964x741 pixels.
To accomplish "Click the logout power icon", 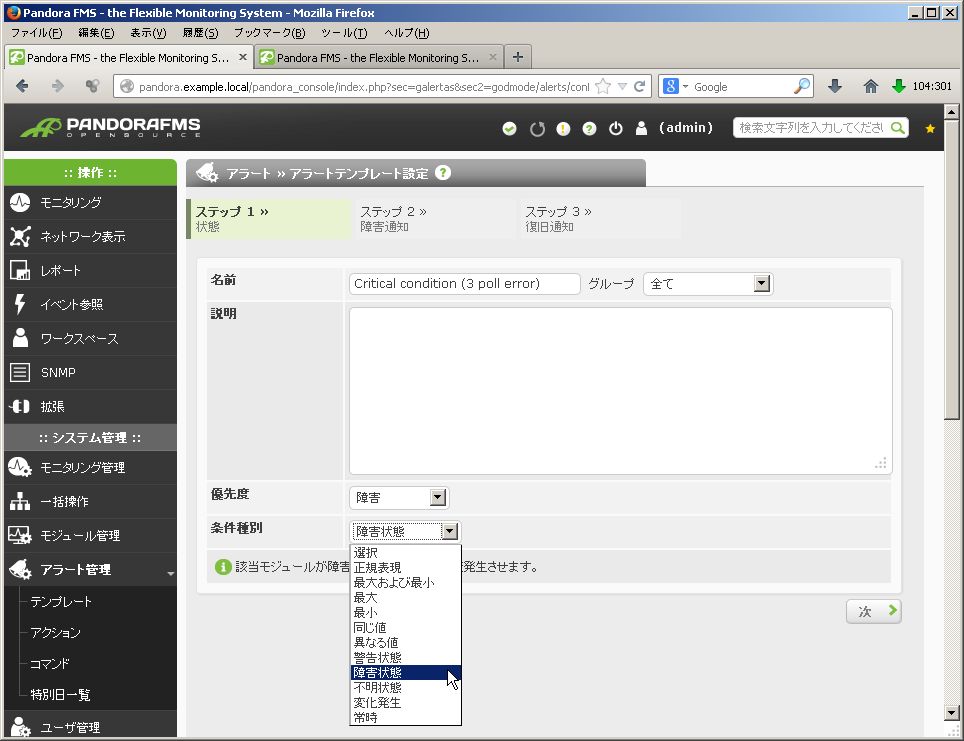I will click(x=615, y=129).
